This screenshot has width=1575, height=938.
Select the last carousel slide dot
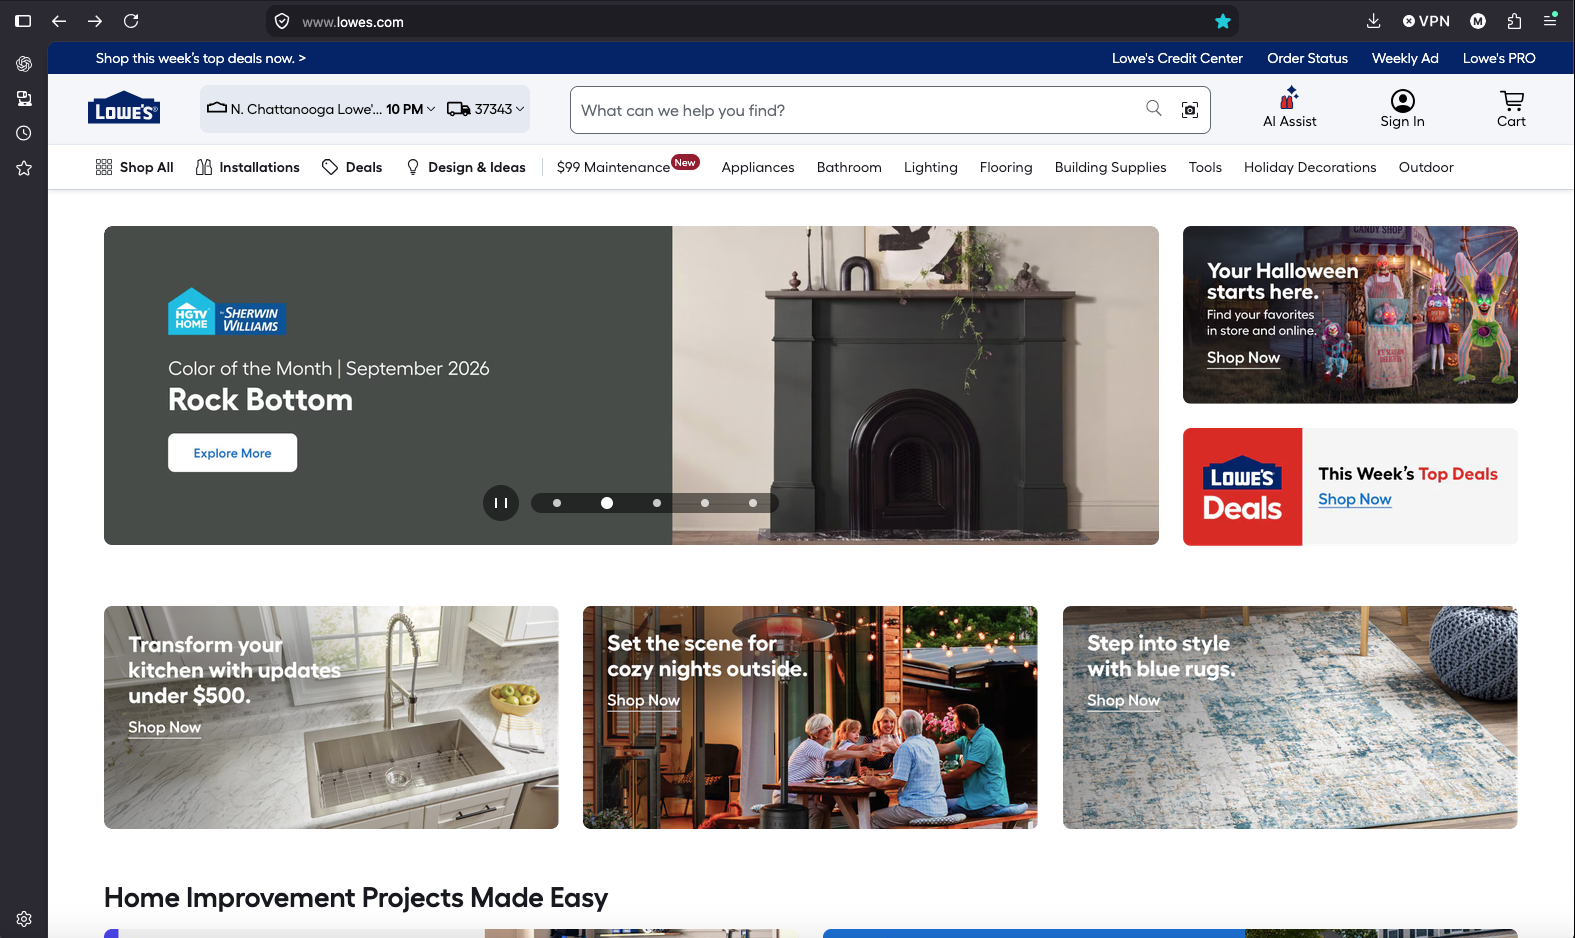[753, 503]
